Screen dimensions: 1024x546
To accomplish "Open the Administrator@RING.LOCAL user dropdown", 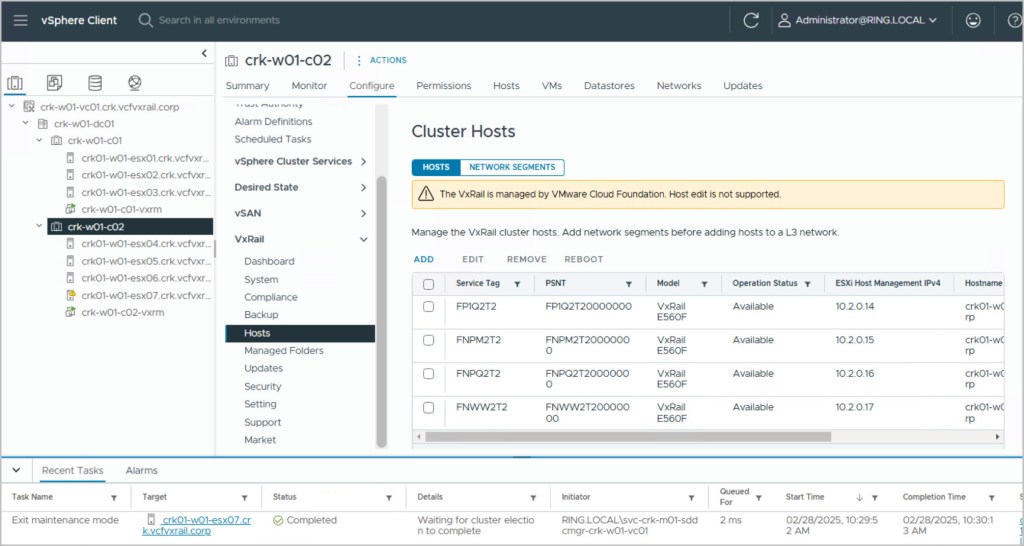I will [858, 20].
